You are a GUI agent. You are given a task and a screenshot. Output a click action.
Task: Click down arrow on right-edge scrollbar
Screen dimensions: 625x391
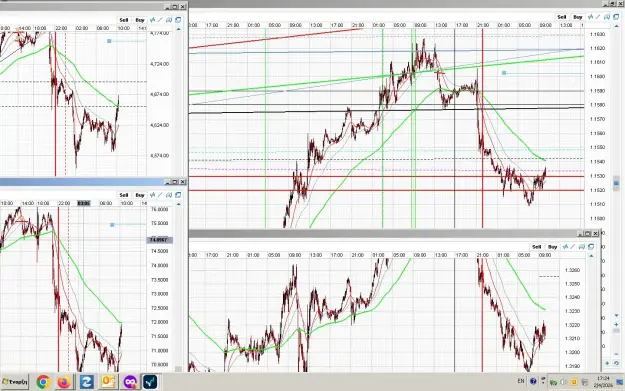pos(617,315)
